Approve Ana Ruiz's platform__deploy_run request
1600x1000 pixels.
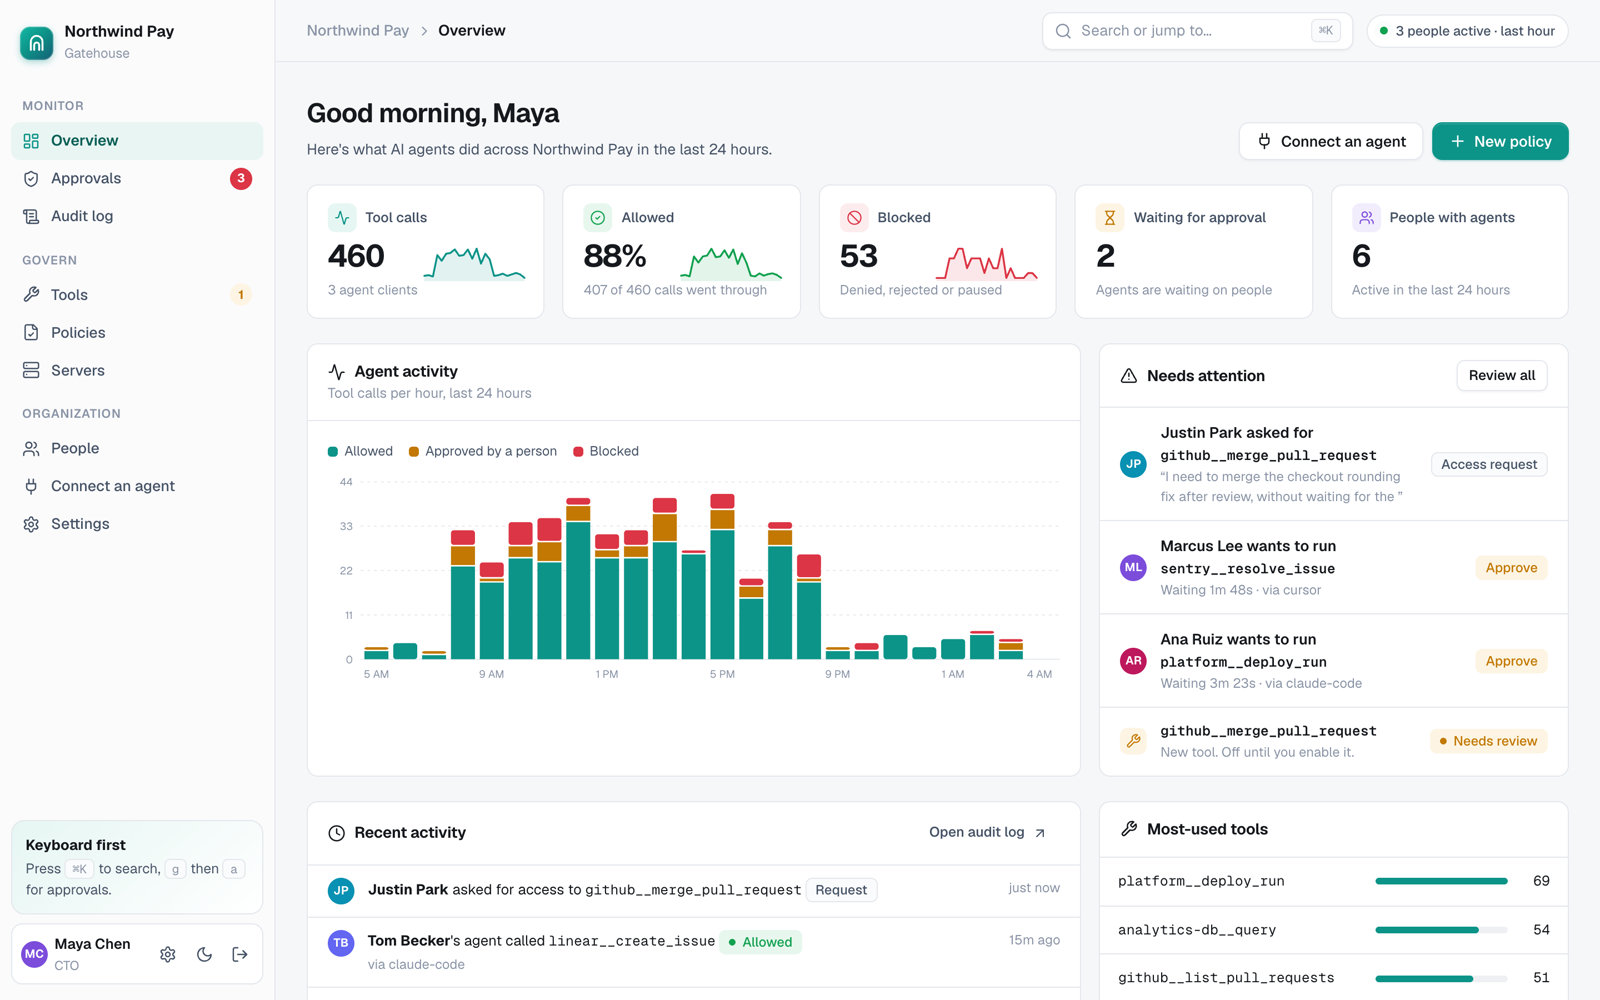[x=1511, y=661]
